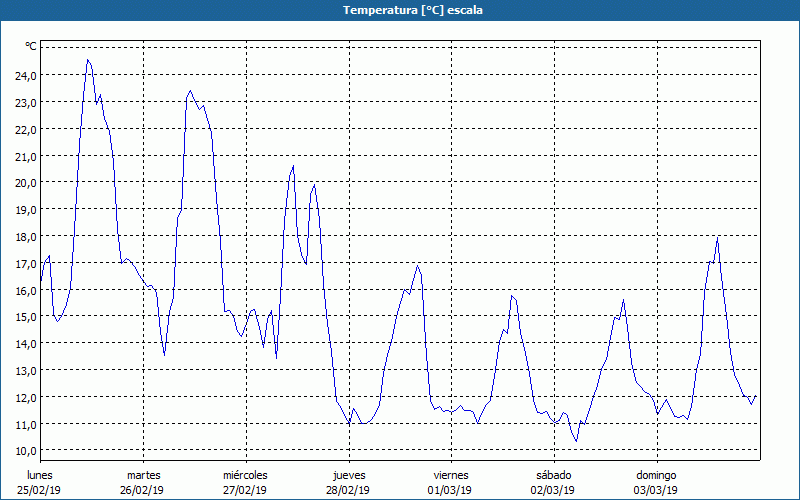800x500 pixels.
Task: Select the 27/02/19 date label
Action: coord(245,490)
